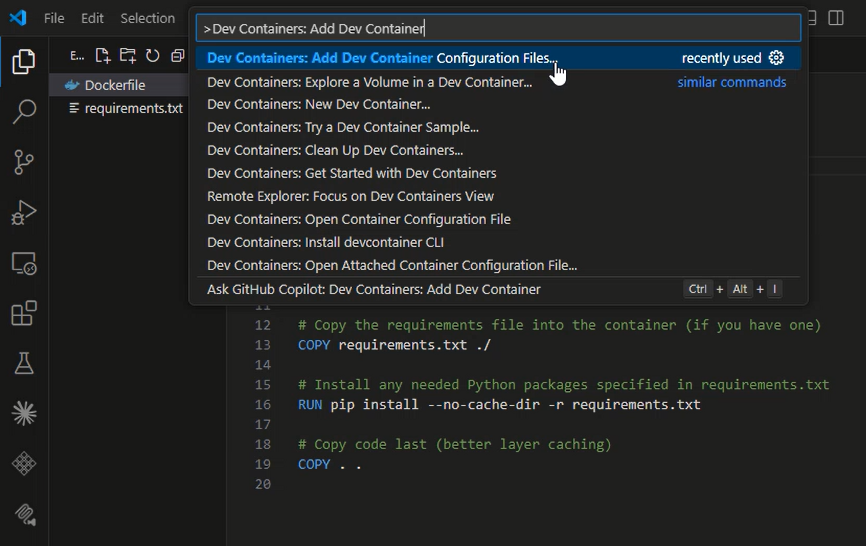Run Add Dev Container Configuration Files command

[x=498, y=58]
